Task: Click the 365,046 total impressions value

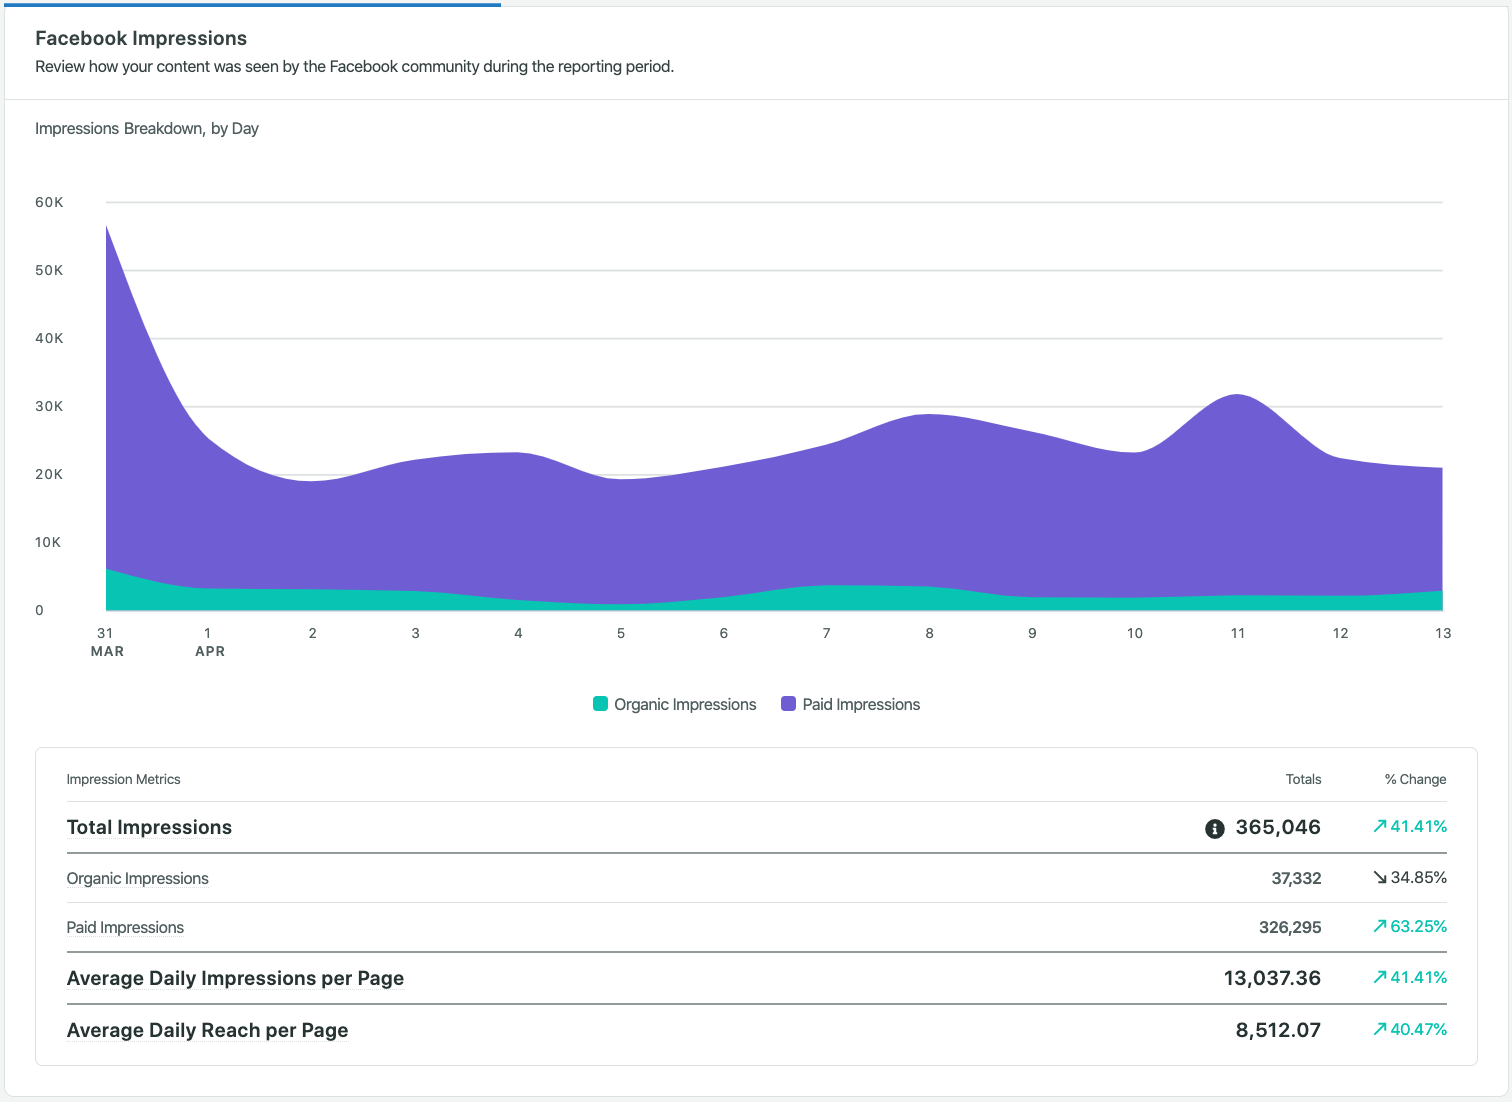Action: pyautogui.click(x=1277, y=827)
